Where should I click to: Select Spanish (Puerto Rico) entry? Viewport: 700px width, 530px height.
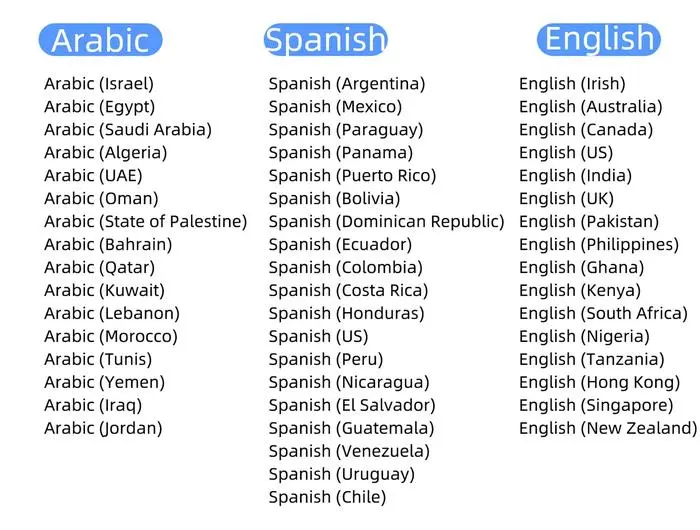(352, 176)
